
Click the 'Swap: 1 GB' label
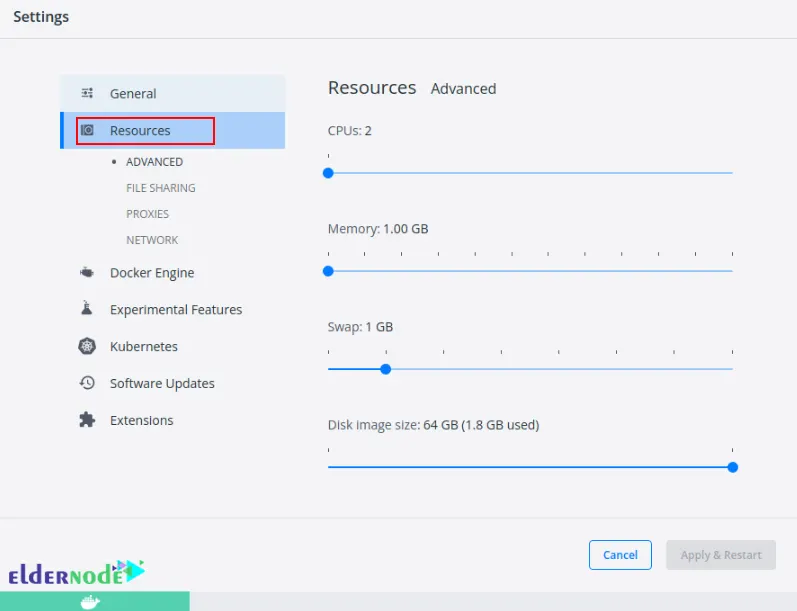coord(360,327)
